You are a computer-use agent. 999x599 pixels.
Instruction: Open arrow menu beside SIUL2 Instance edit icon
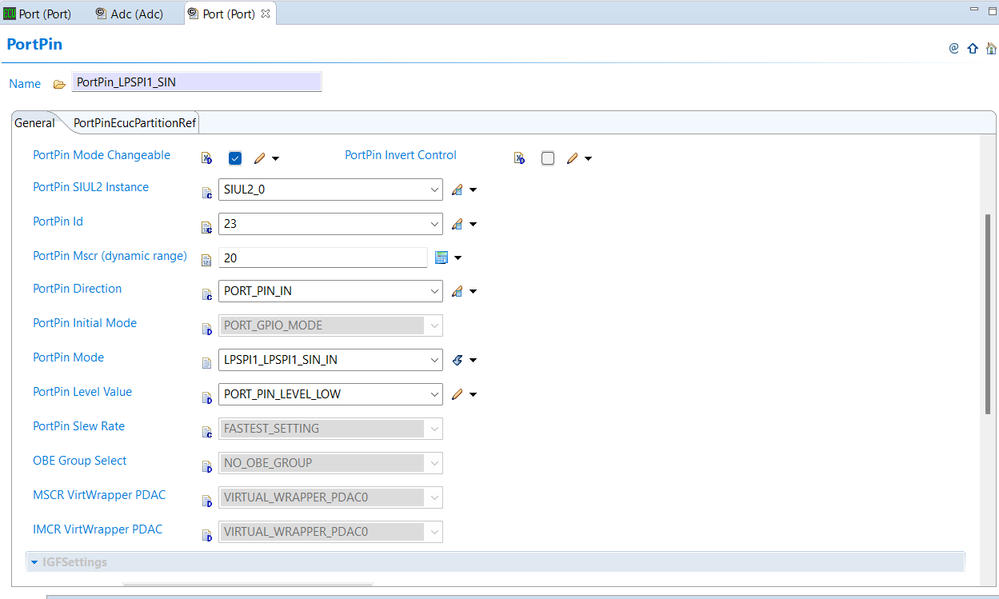point(473,190)
